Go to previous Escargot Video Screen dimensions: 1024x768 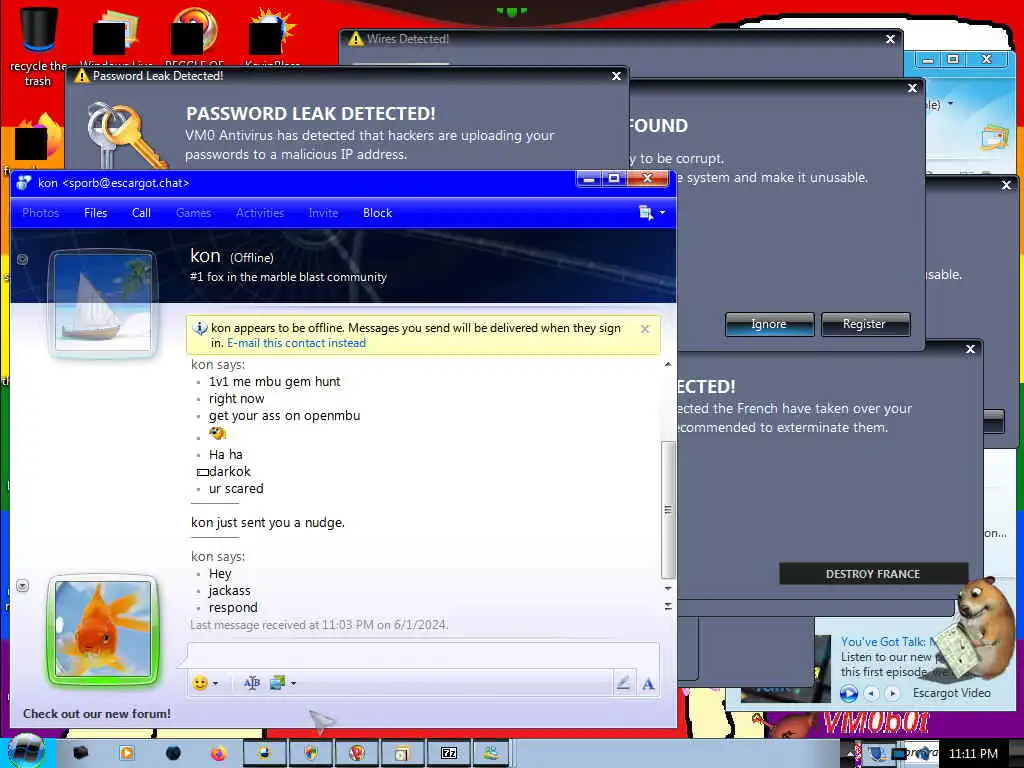coord(872,693)
